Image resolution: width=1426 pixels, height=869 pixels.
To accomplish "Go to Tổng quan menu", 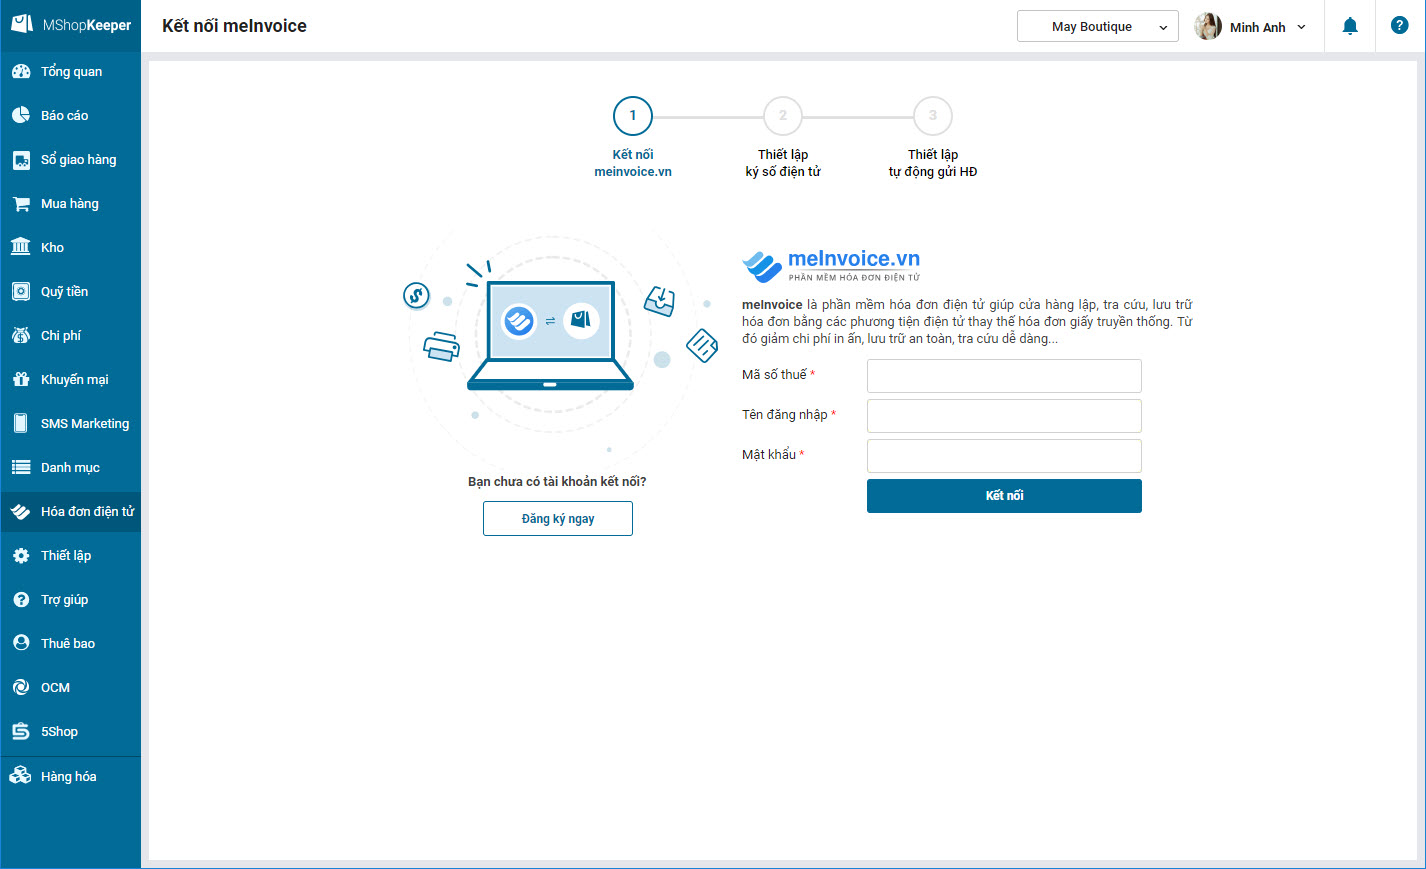I will click(x=71, y=72).
